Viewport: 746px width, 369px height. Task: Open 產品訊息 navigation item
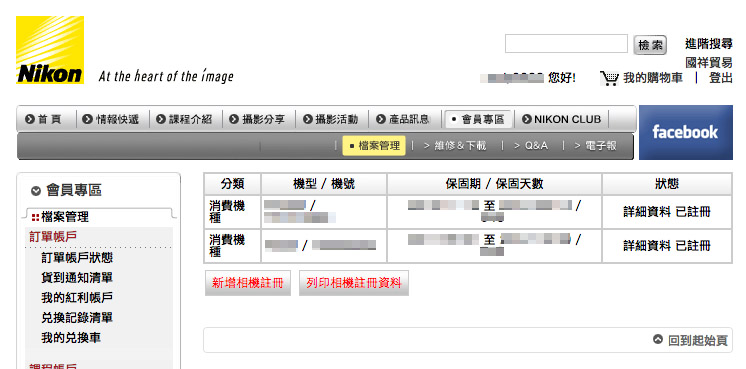tap(409, 119)
